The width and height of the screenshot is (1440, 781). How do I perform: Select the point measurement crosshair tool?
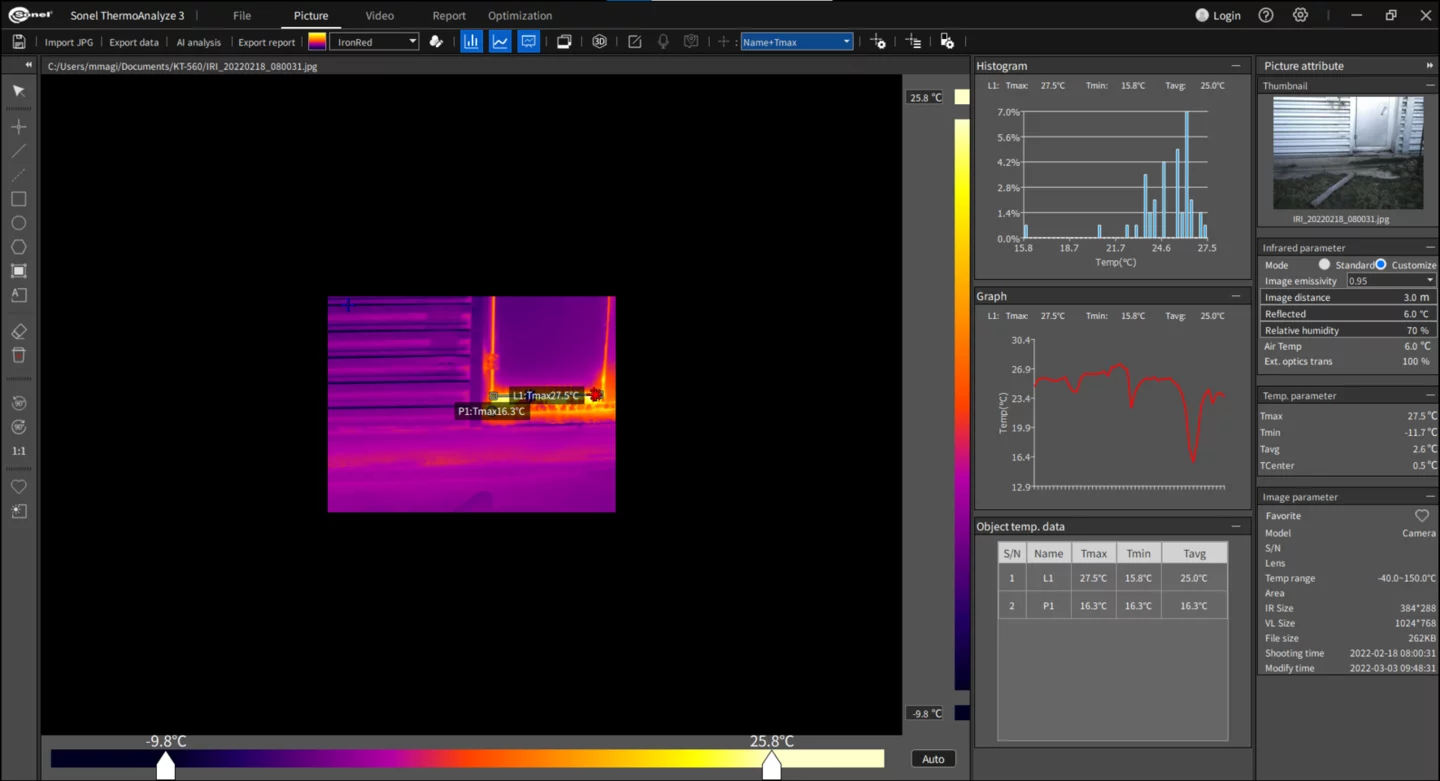tap(18, 127)
